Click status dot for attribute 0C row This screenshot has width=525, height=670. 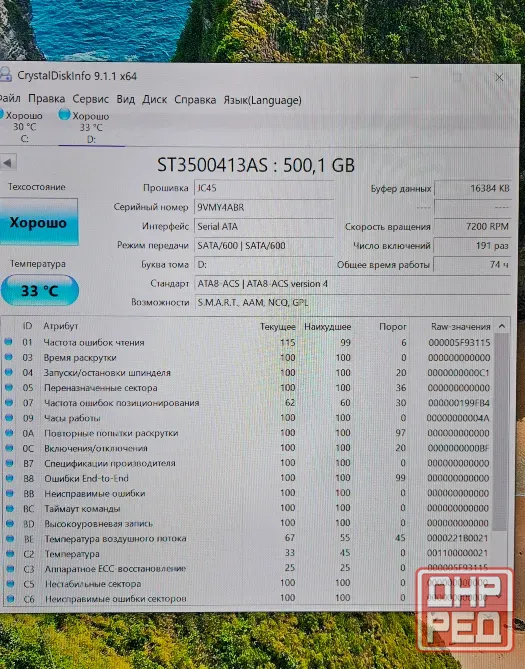(9, 448)
